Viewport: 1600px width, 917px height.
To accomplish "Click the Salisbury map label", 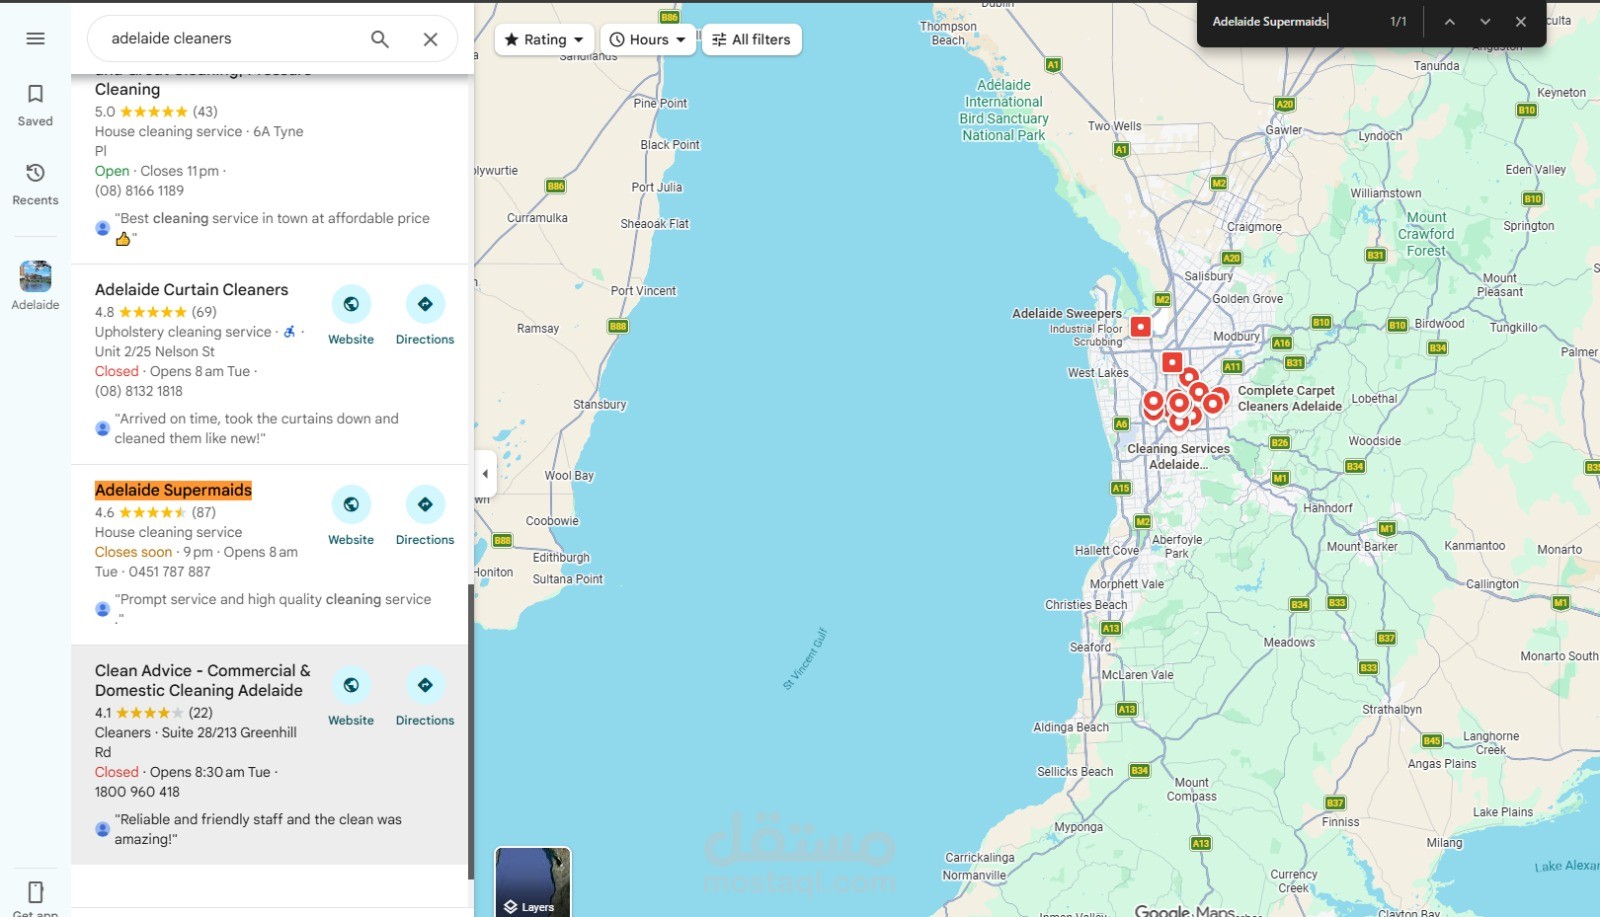I will click(x=1208, y=276).
